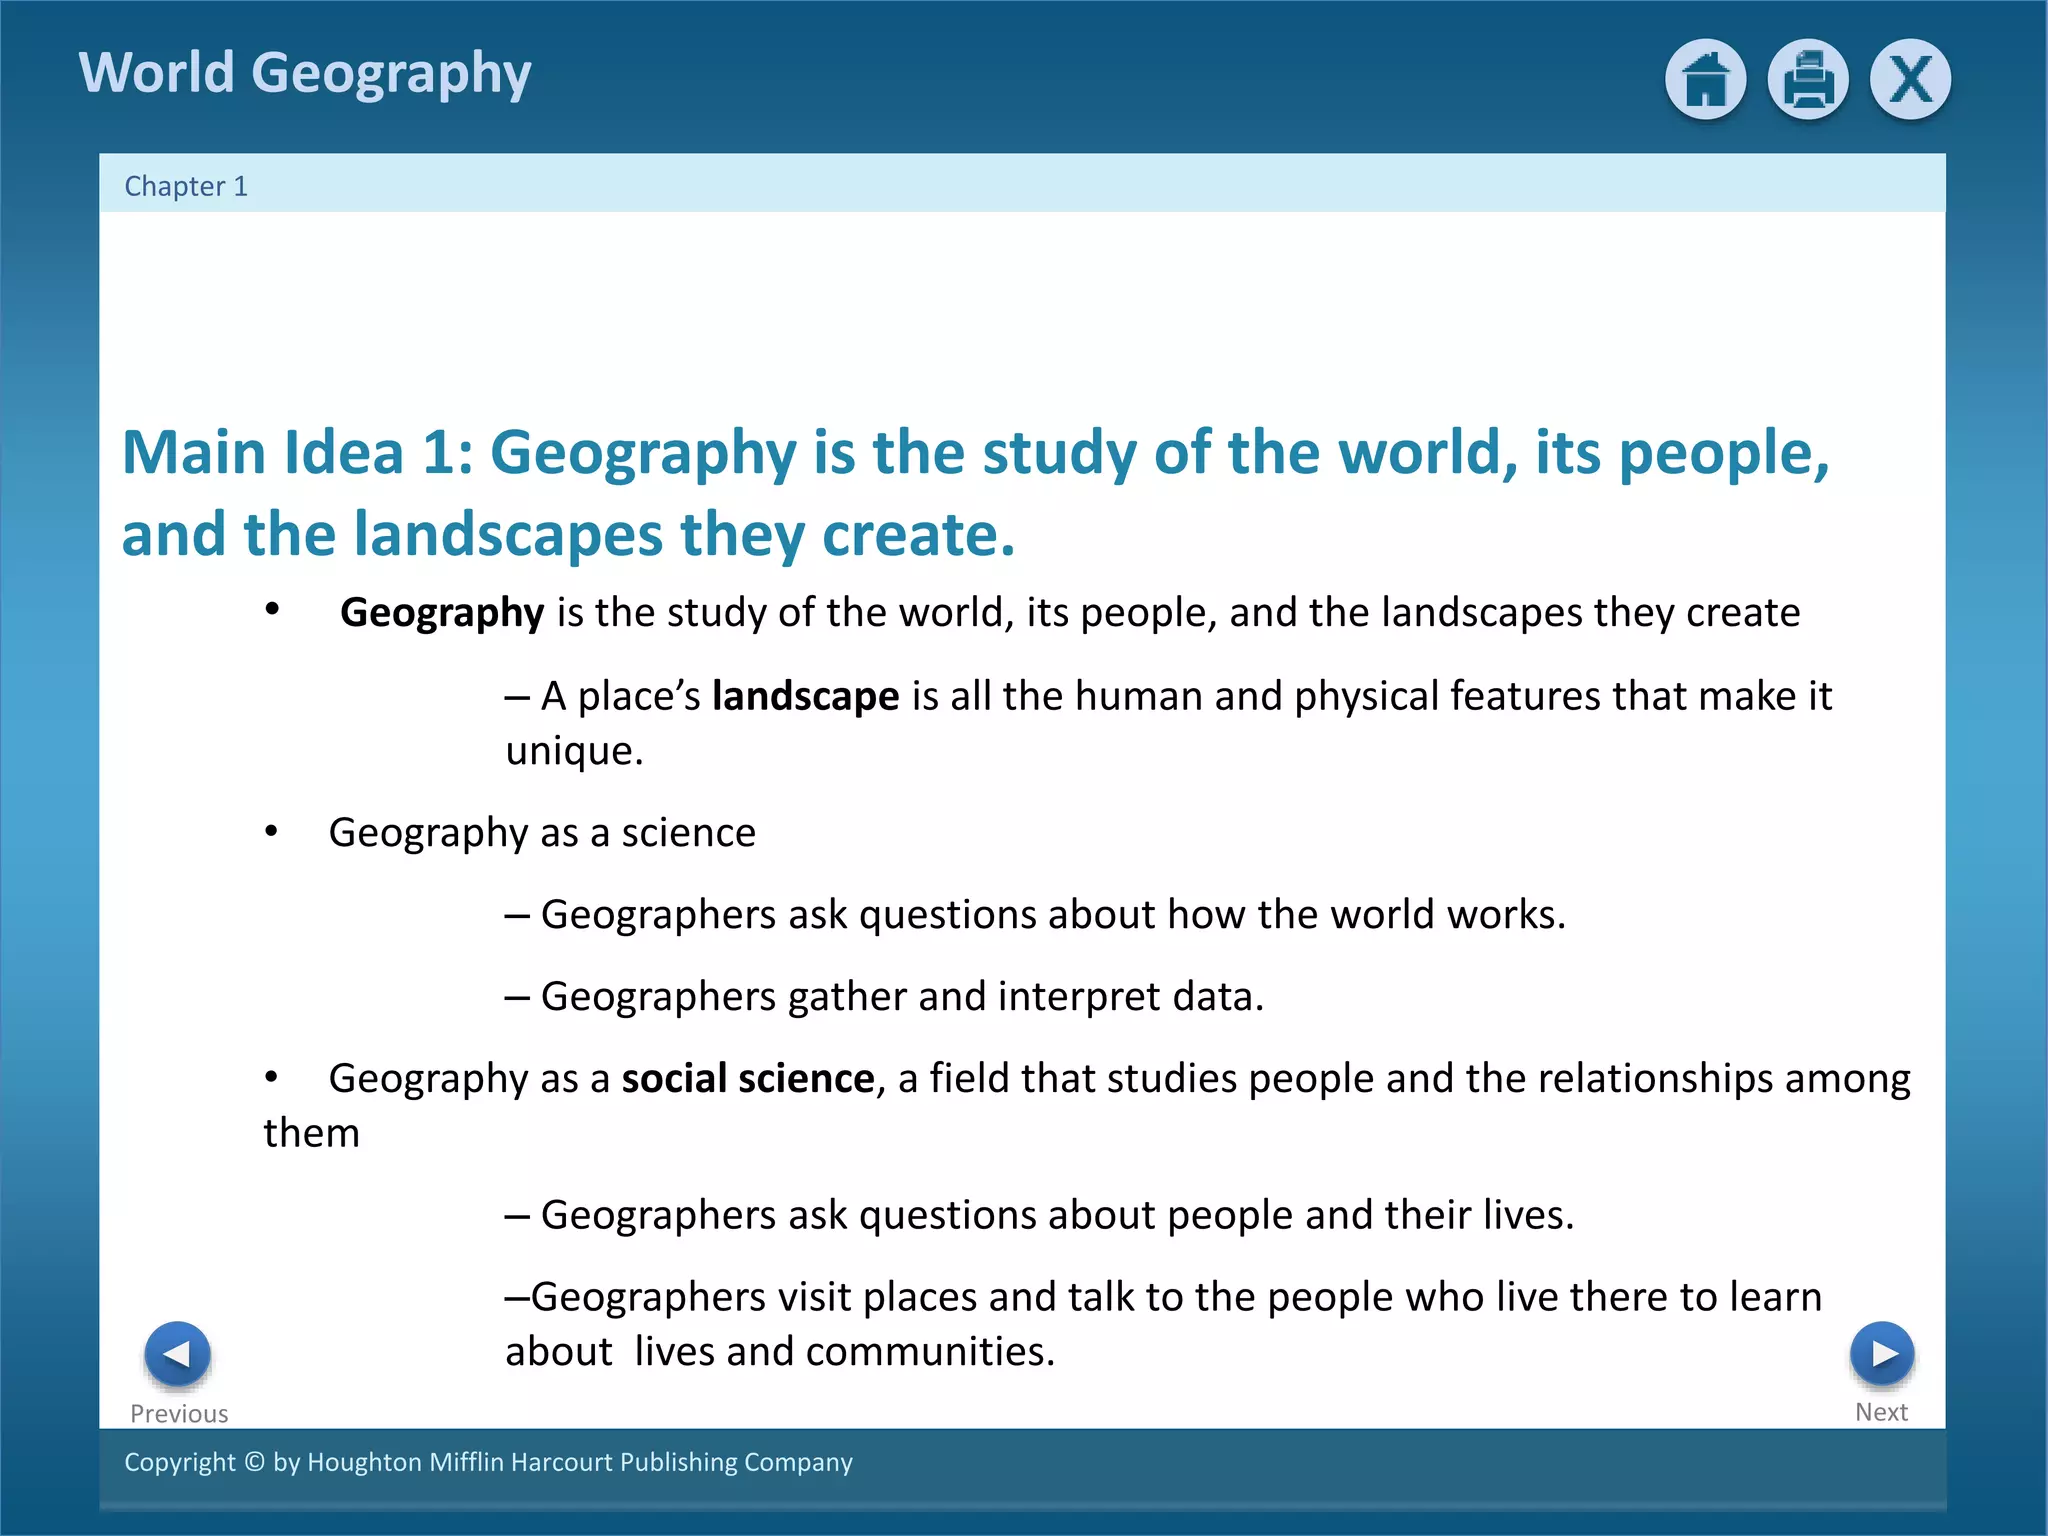
Task: Click the Geography as a science bullet
Action: pos(542,832)
